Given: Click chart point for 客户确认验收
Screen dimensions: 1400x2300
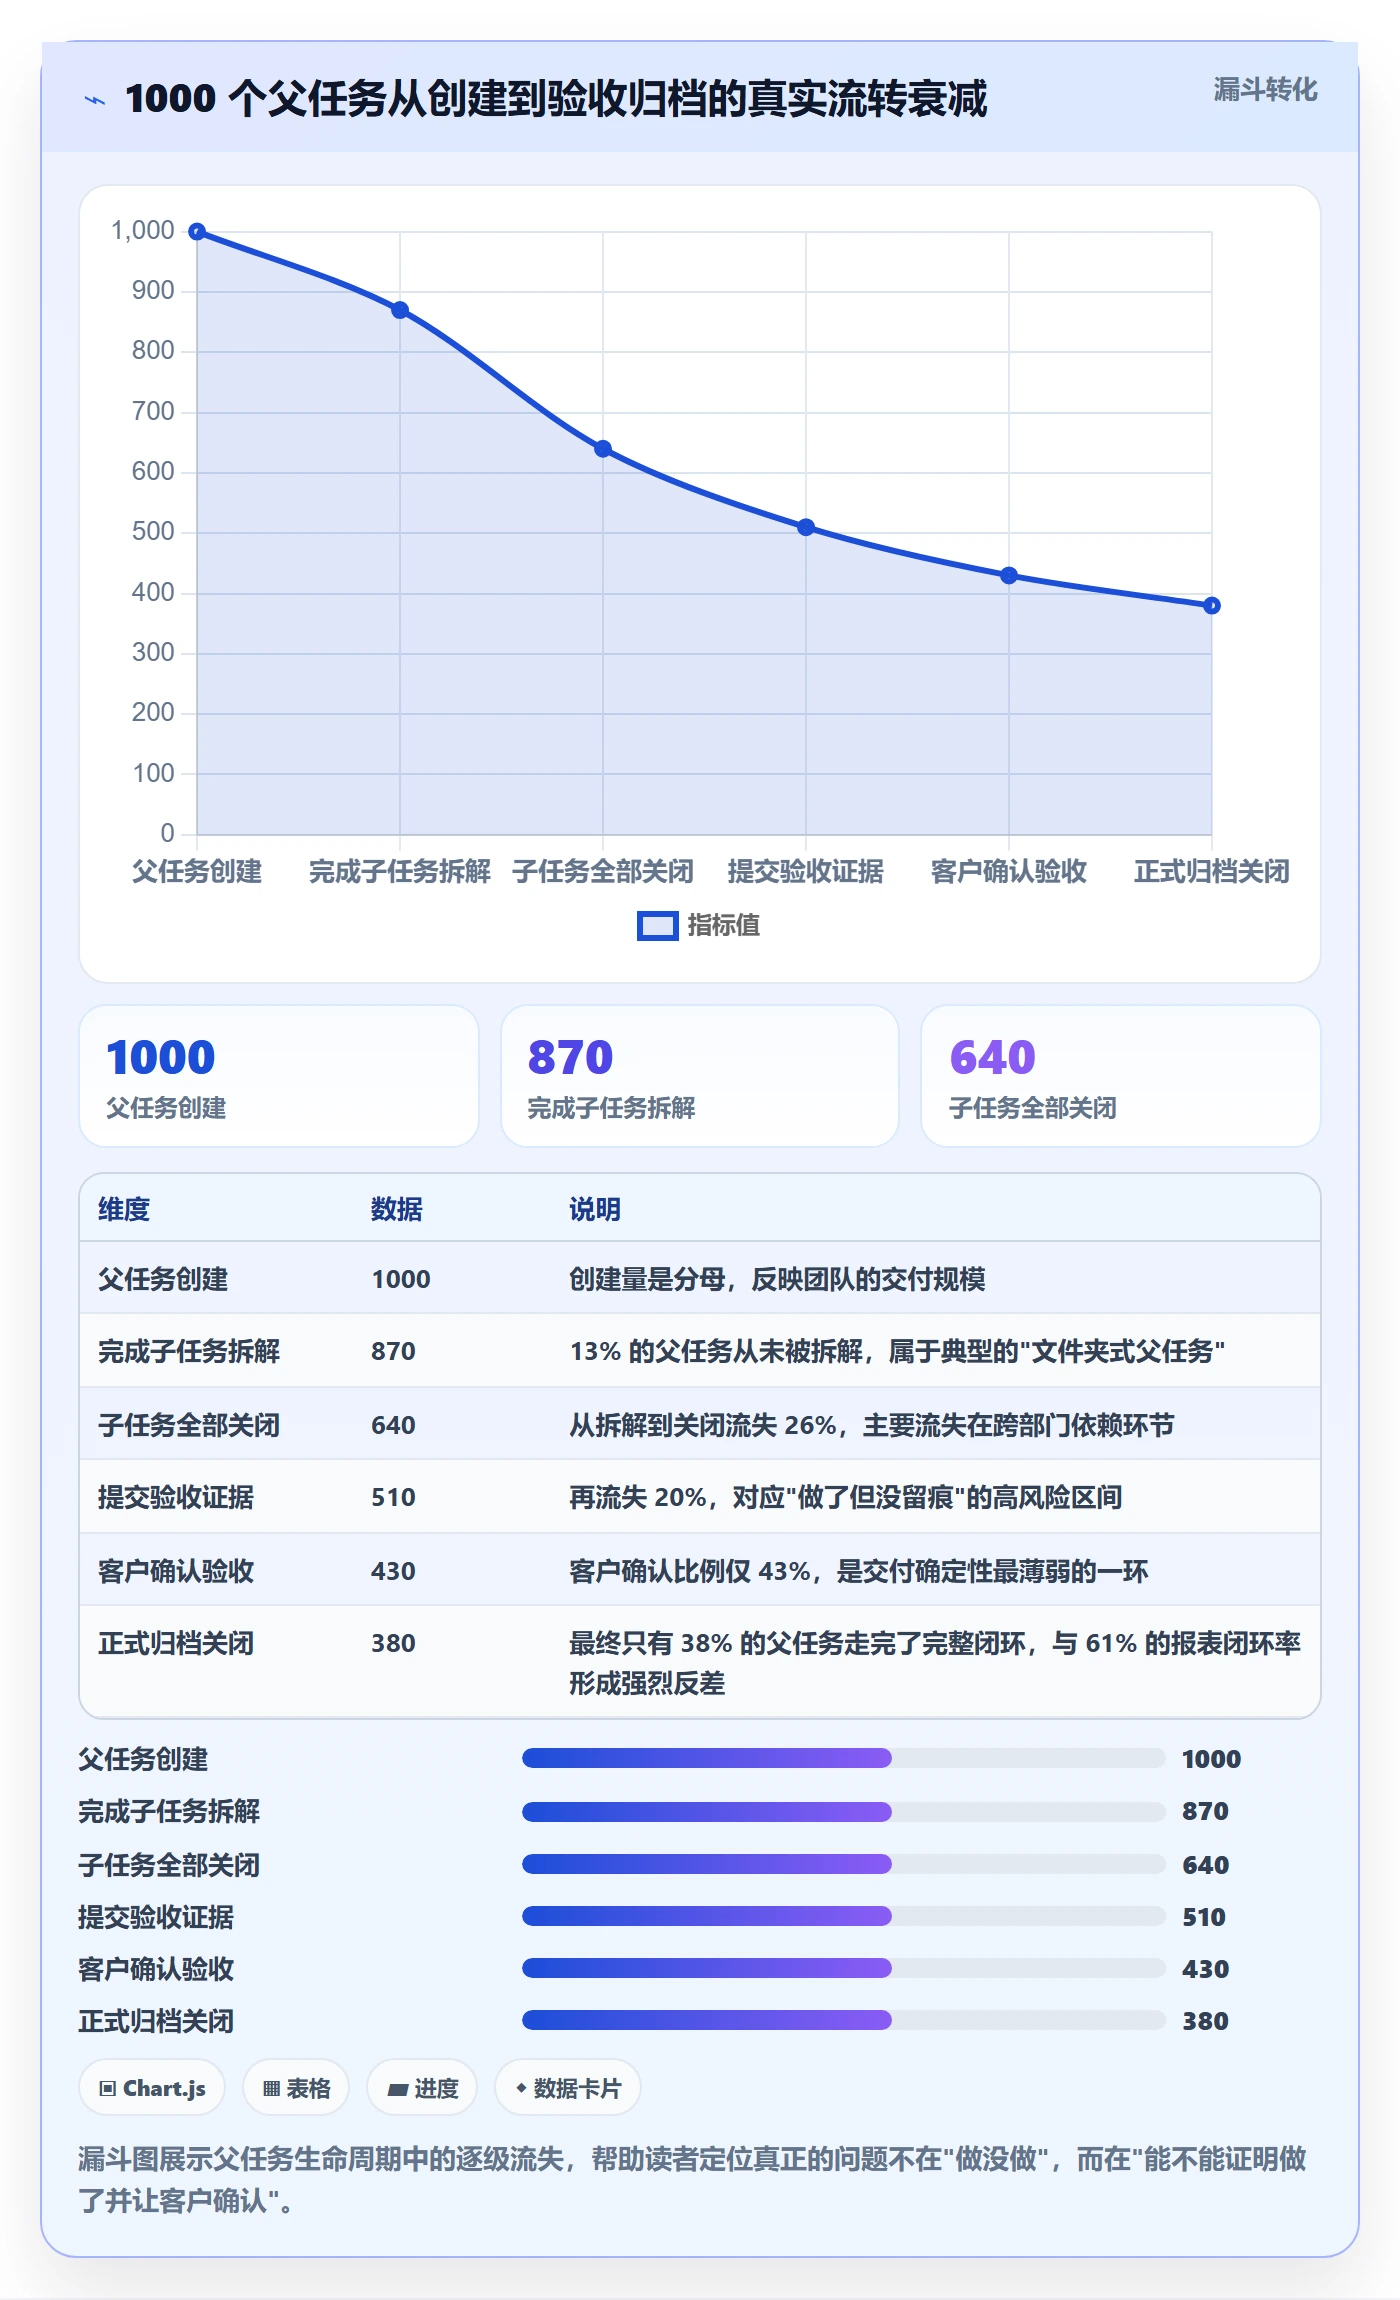Looking at the screenshot, I should [x=1009, y=575].
